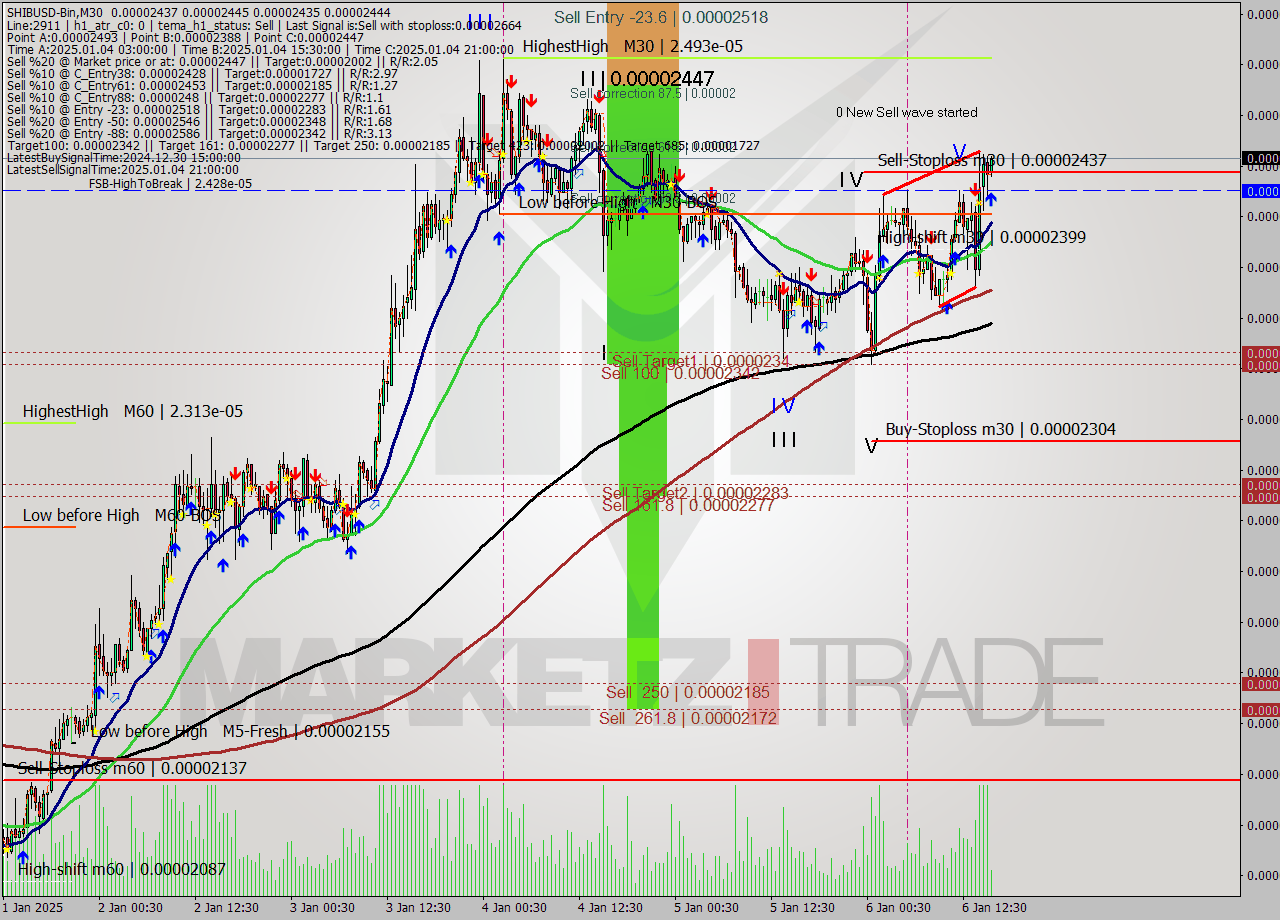
Task: Click the black 'I V' wave label beside Sell-Stoploss m30
Action: pyautogui.click(x=850, y=180)
